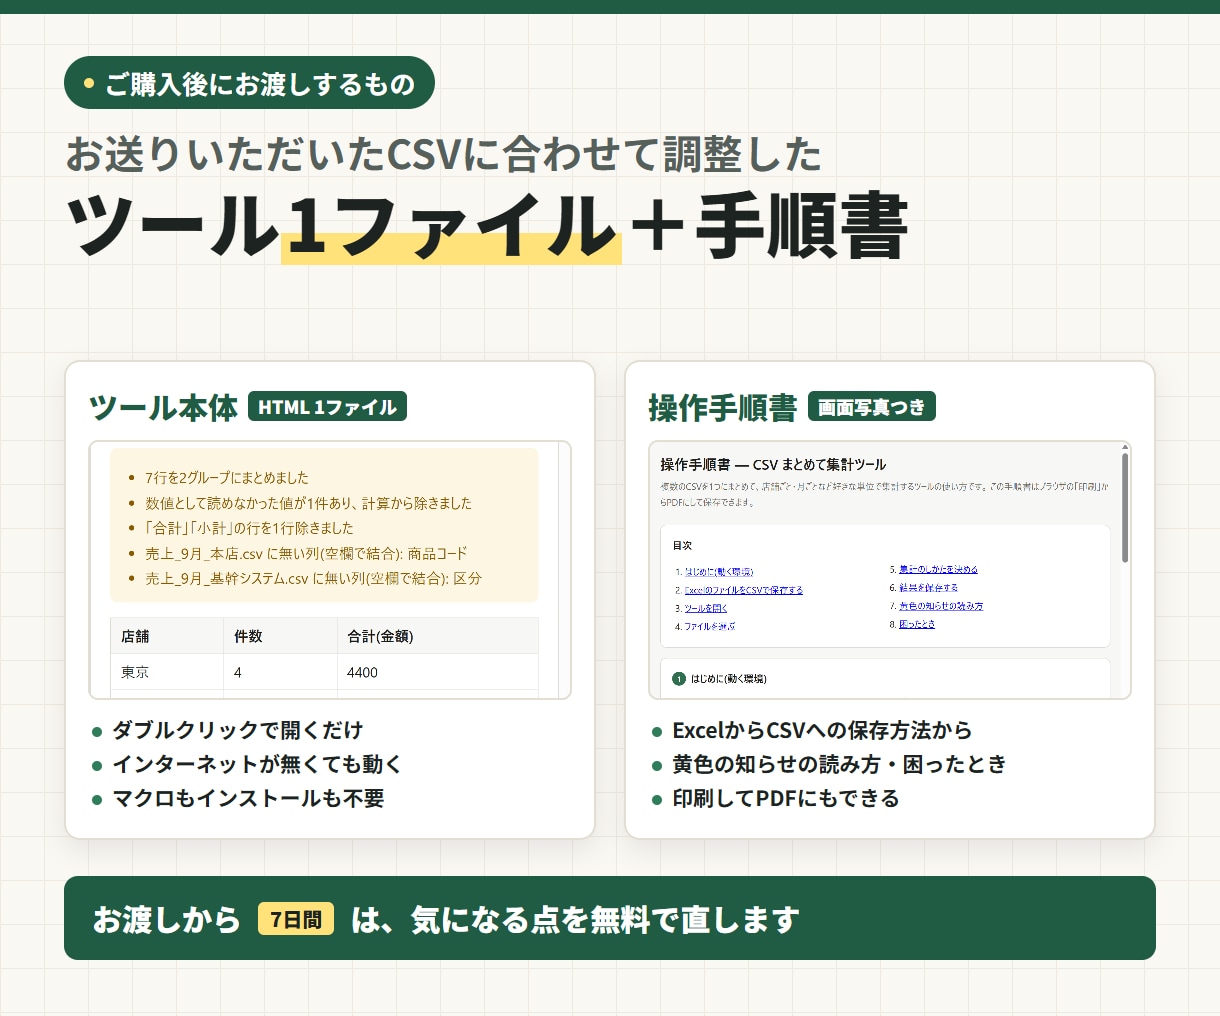Open the はじめに(動く環境) table-of-contents link
The image size is (1220, 1016).
[719, 572]
